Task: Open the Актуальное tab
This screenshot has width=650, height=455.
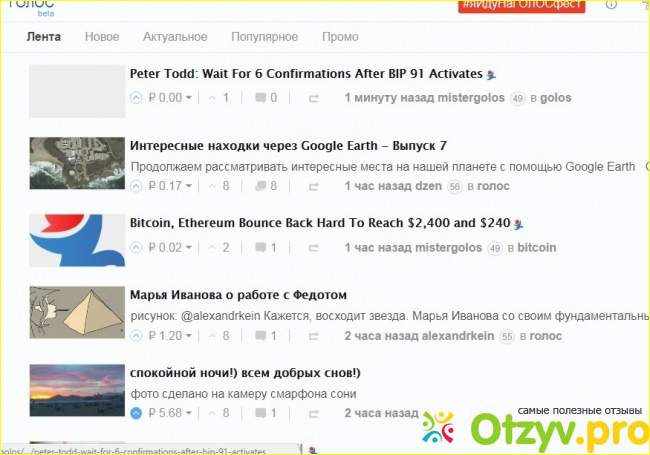Action: tap(175, 37)
